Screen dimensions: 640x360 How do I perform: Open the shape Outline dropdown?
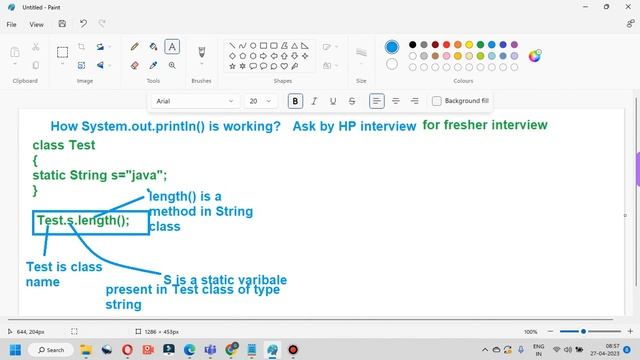click(330, 47)
